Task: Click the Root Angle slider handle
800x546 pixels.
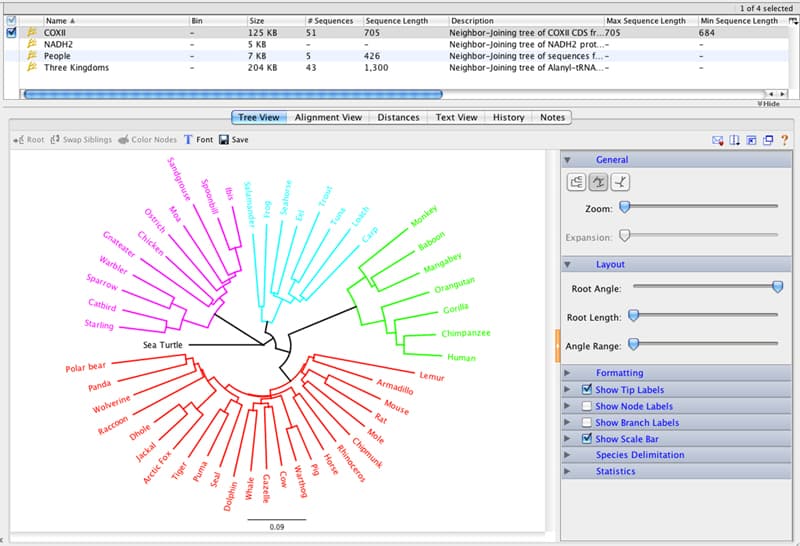Action: [x=778, y=287]
